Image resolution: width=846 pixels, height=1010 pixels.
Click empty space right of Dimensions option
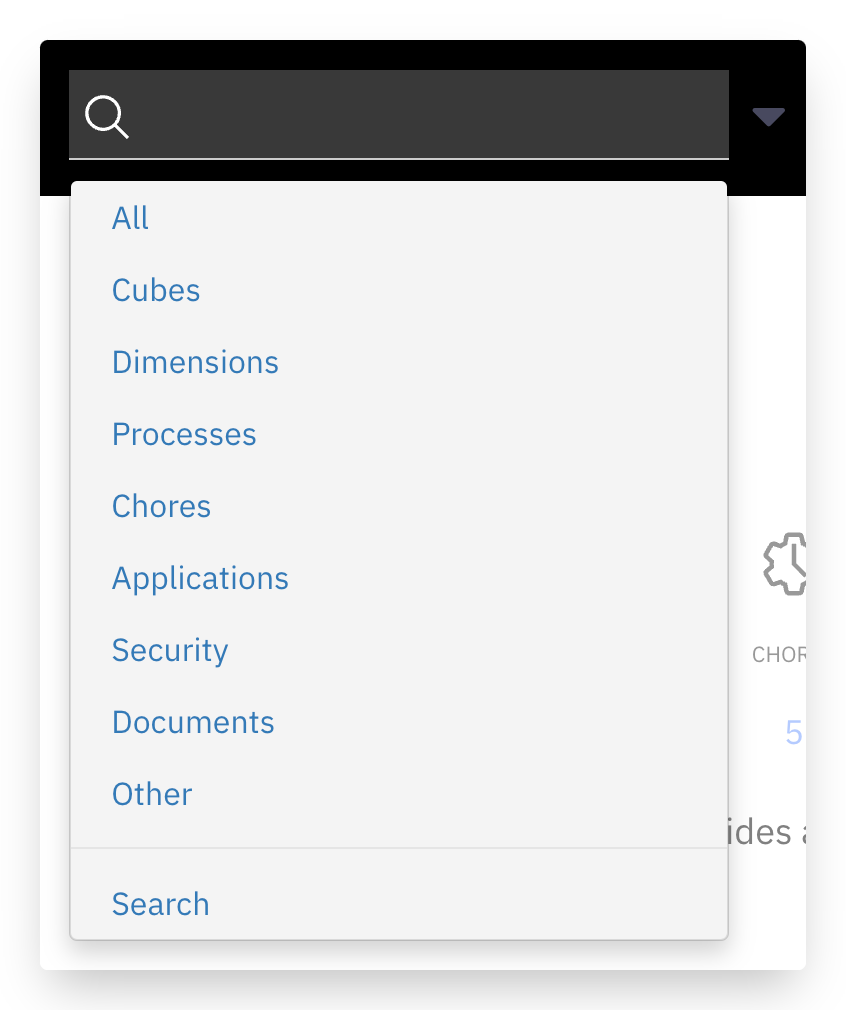pos(503,362)
